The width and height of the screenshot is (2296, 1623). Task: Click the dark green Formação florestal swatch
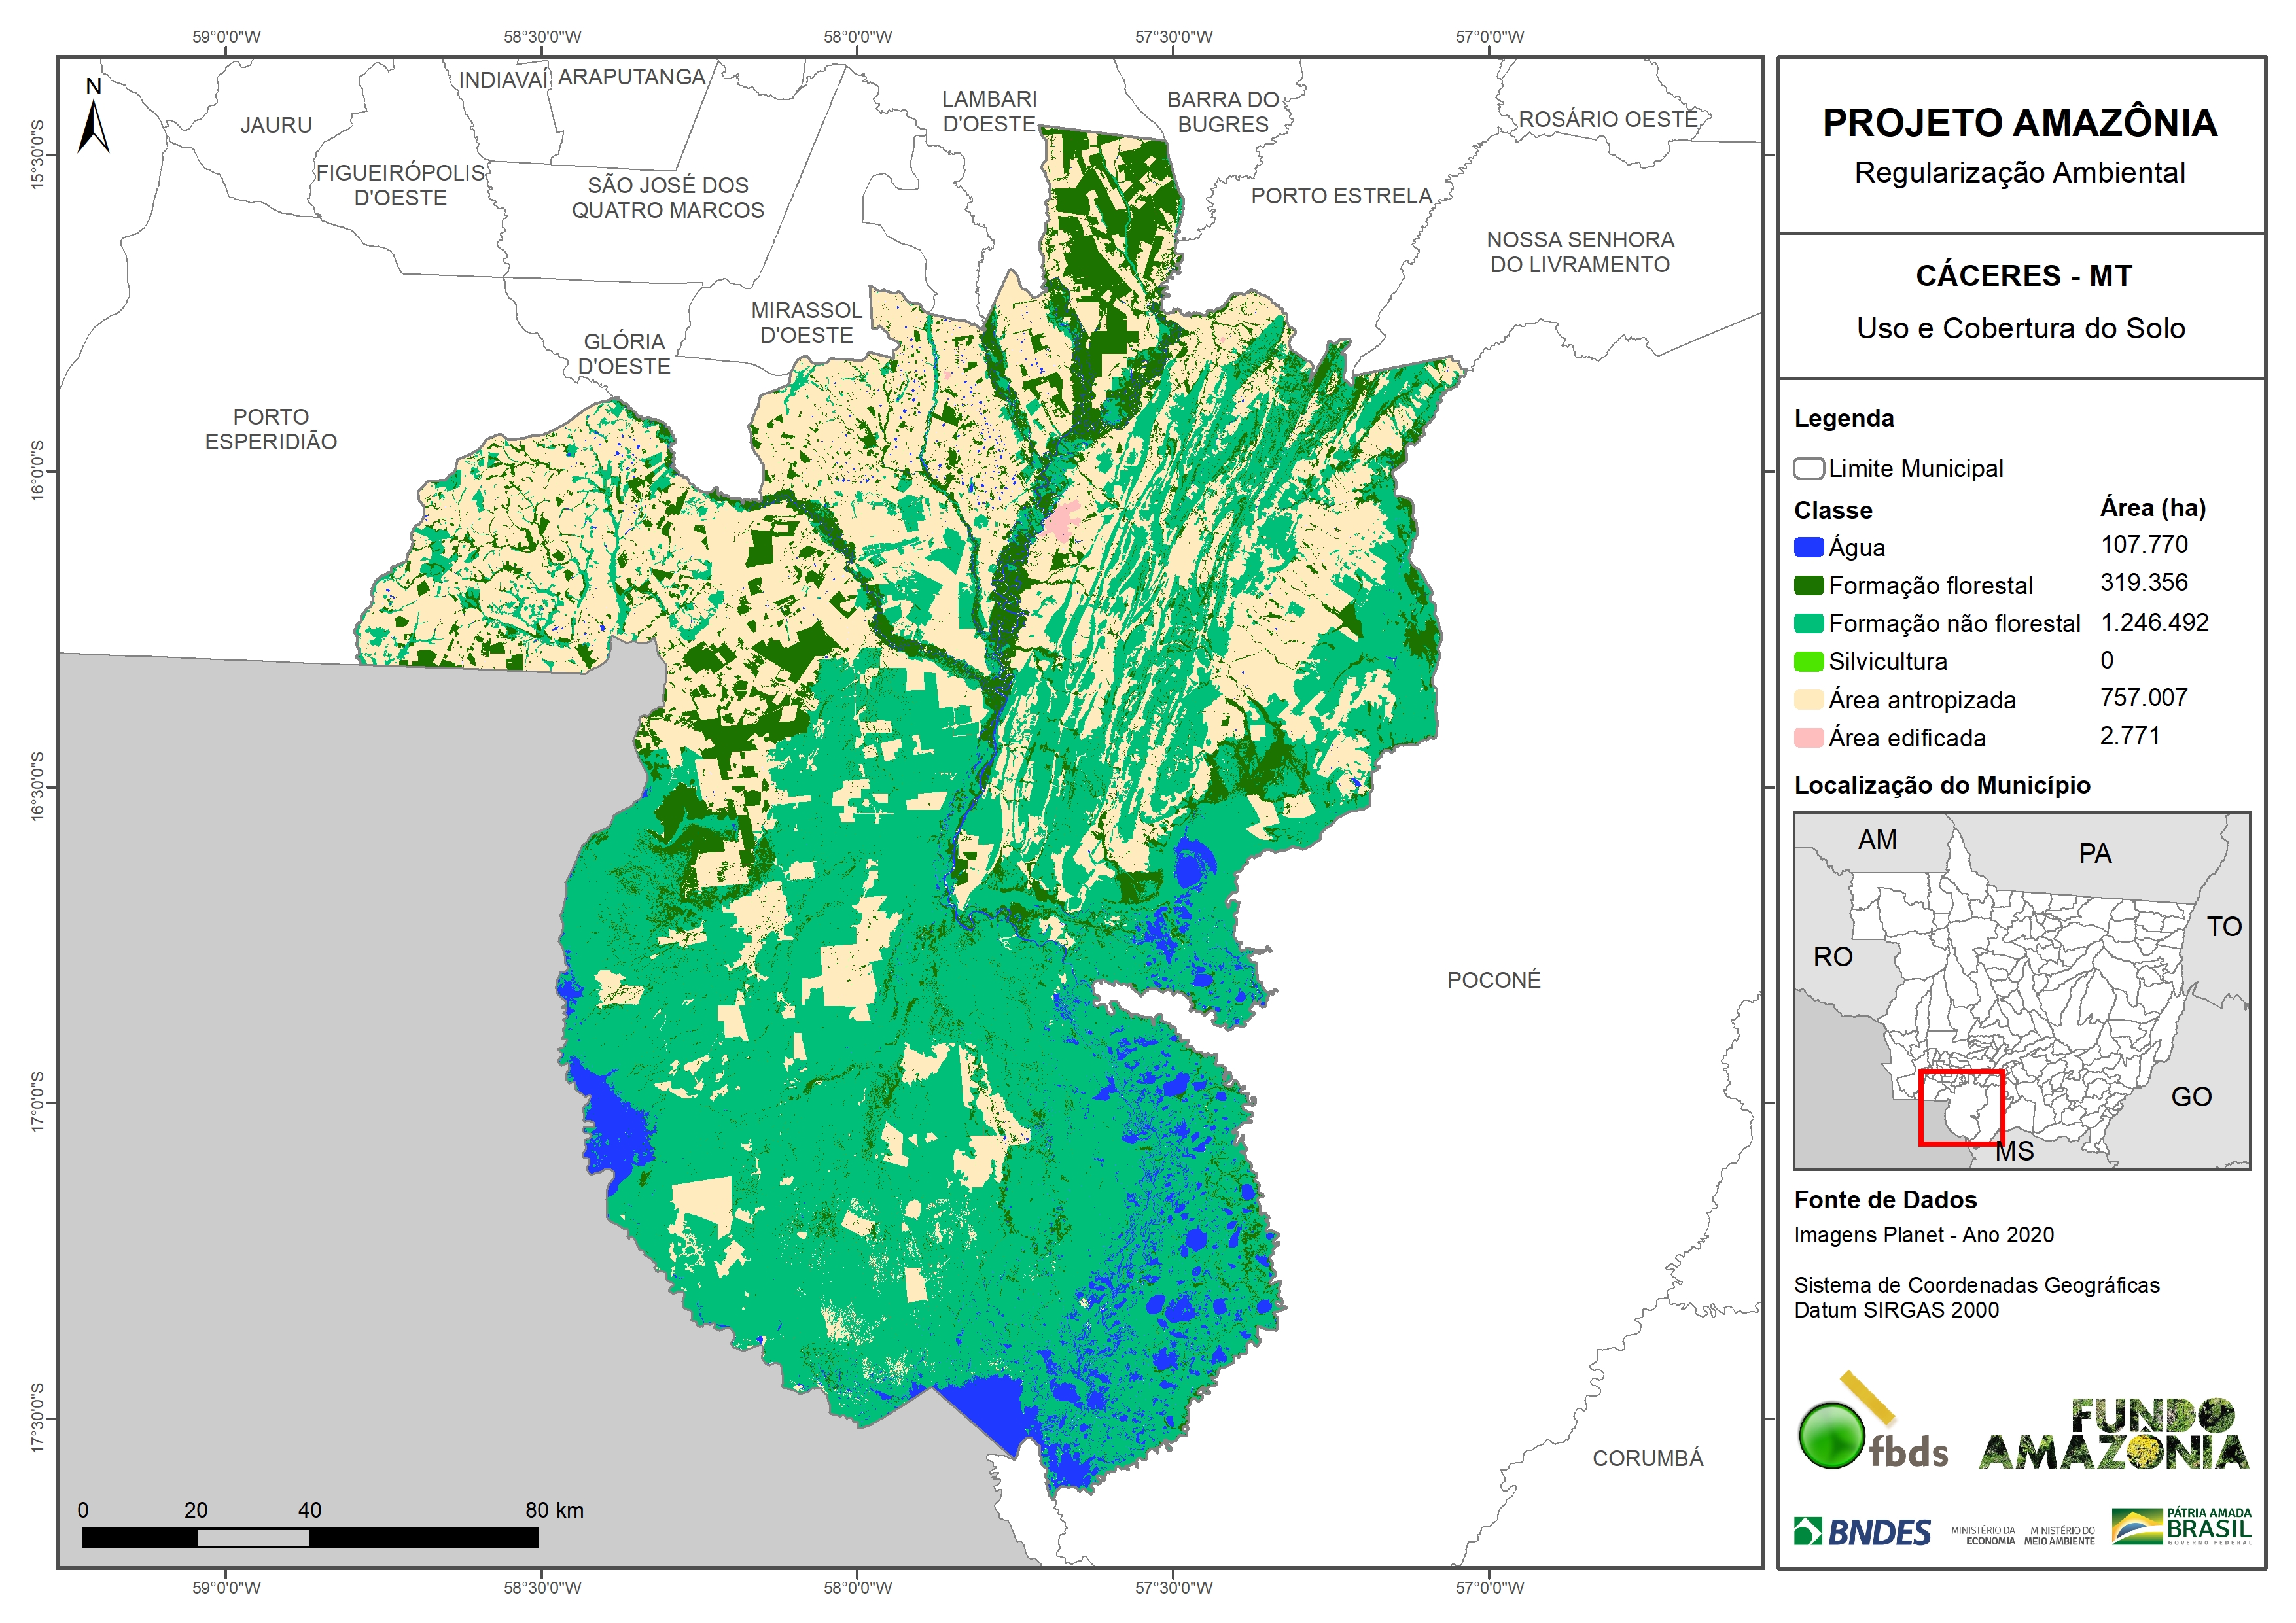click(1808, 585)
